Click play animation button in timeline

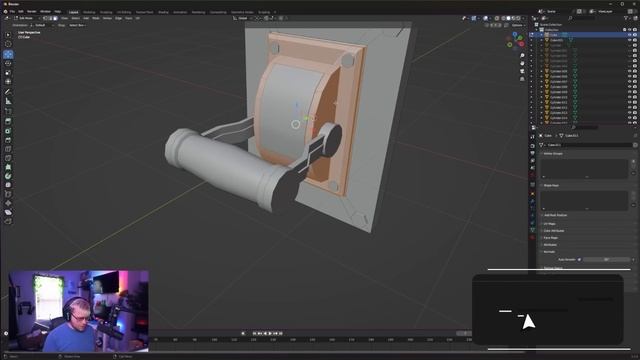point(270,333)
